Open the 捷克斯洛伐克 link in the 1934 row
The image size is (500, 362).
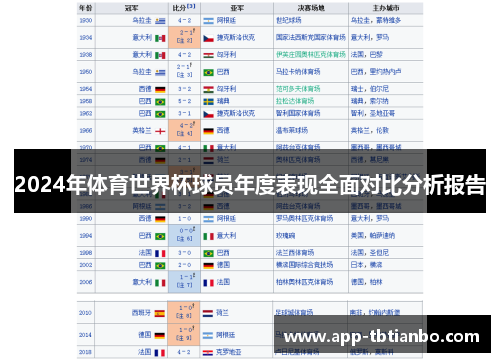236,38
